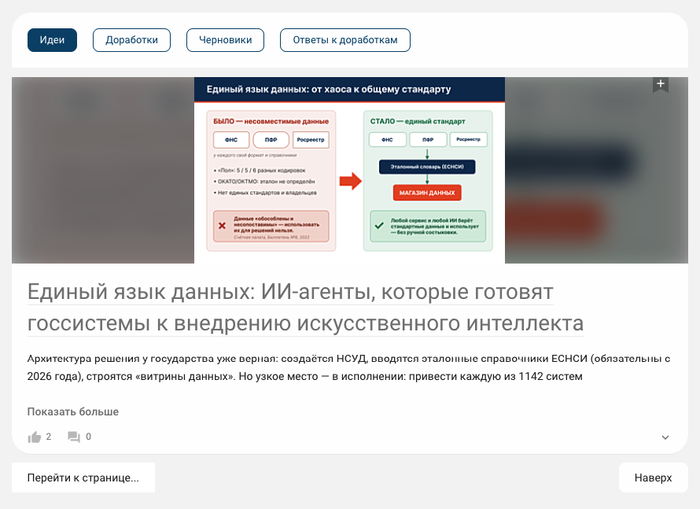
Task: Click the likes count 2
Action: pyautogui.click(x=49, y=437)
